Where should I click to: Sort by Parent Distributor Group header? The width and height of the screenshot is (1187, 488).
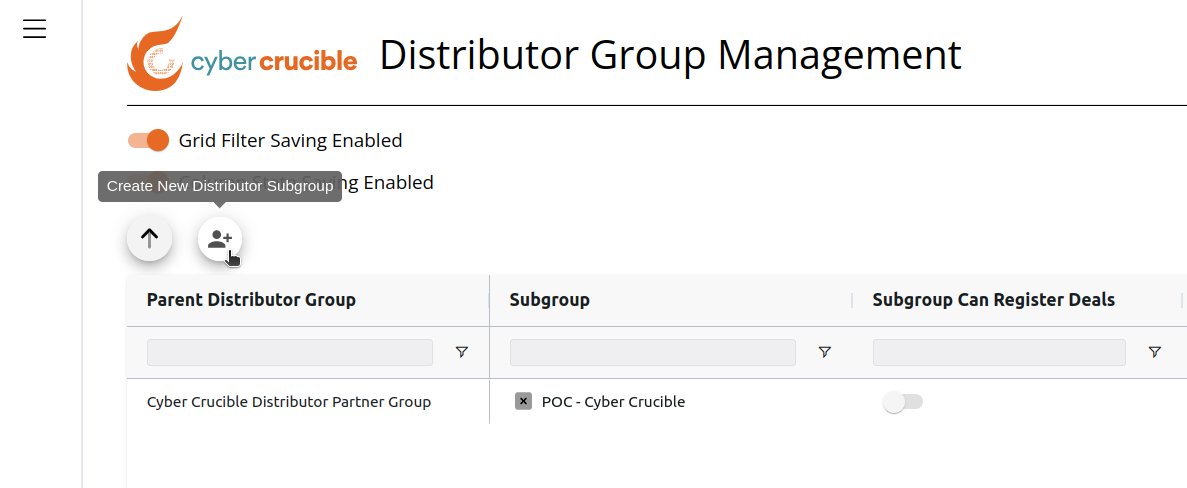[251, 300]
